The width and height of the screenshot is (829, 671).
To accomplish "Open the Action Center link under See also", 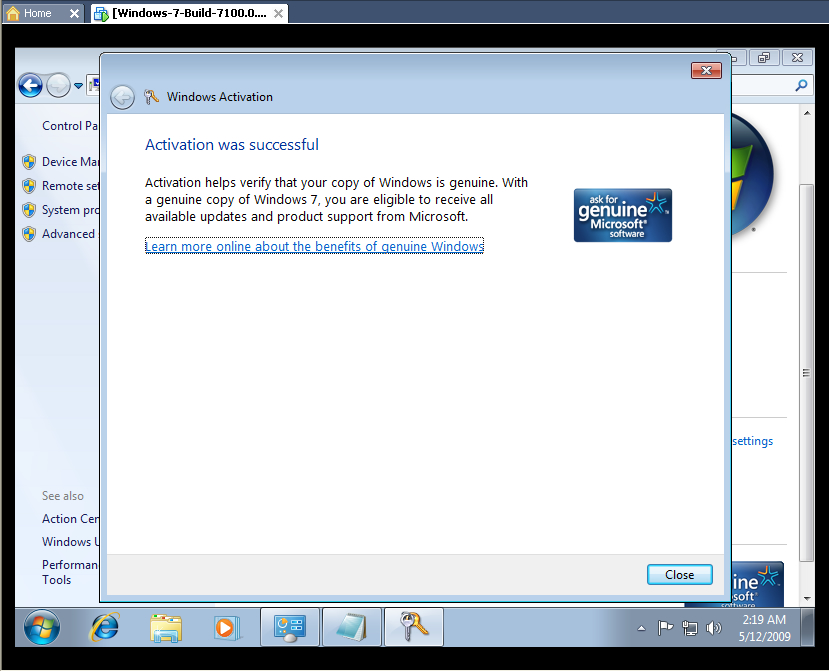I will pyautogui.click(x=70, y=519).
